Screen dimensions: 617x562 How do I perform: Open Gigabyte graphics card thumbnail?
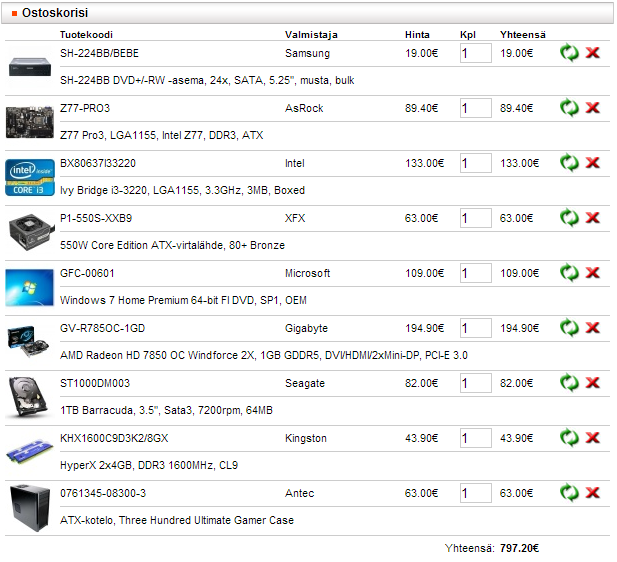click(x=28, y=341)
